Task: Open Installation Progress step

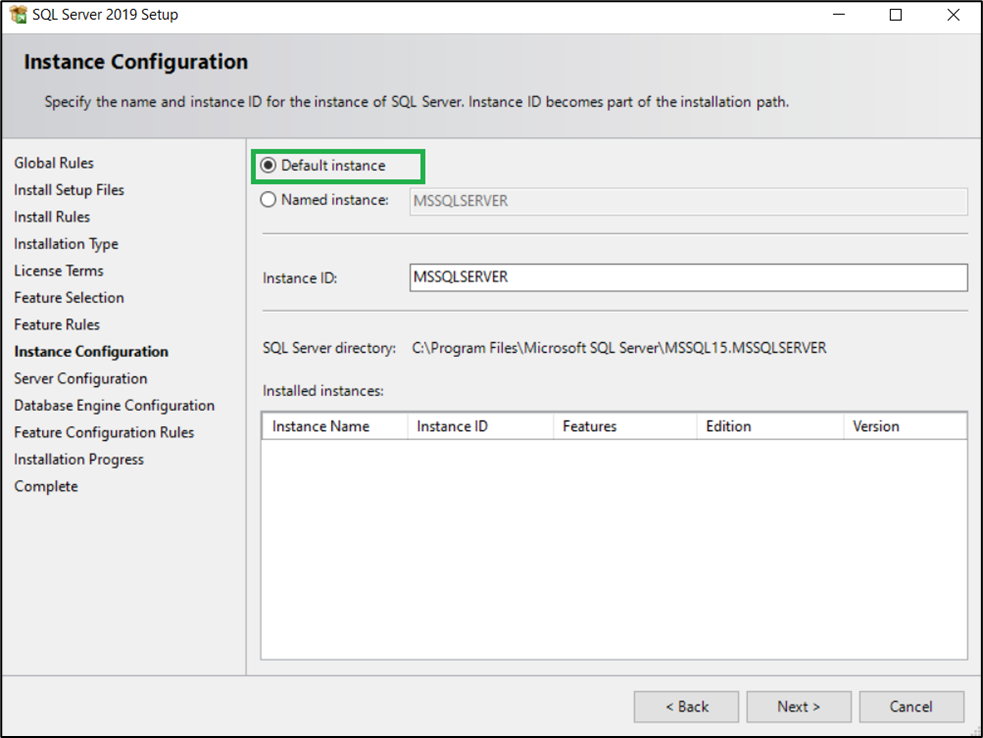Action: pos(79,460)
